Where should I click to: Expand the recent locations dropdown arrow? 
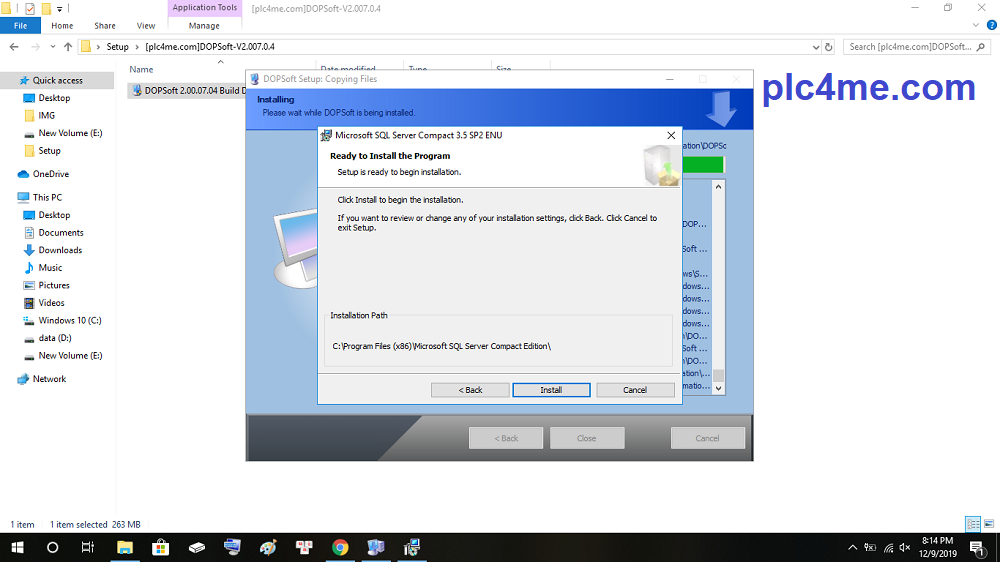53,47
